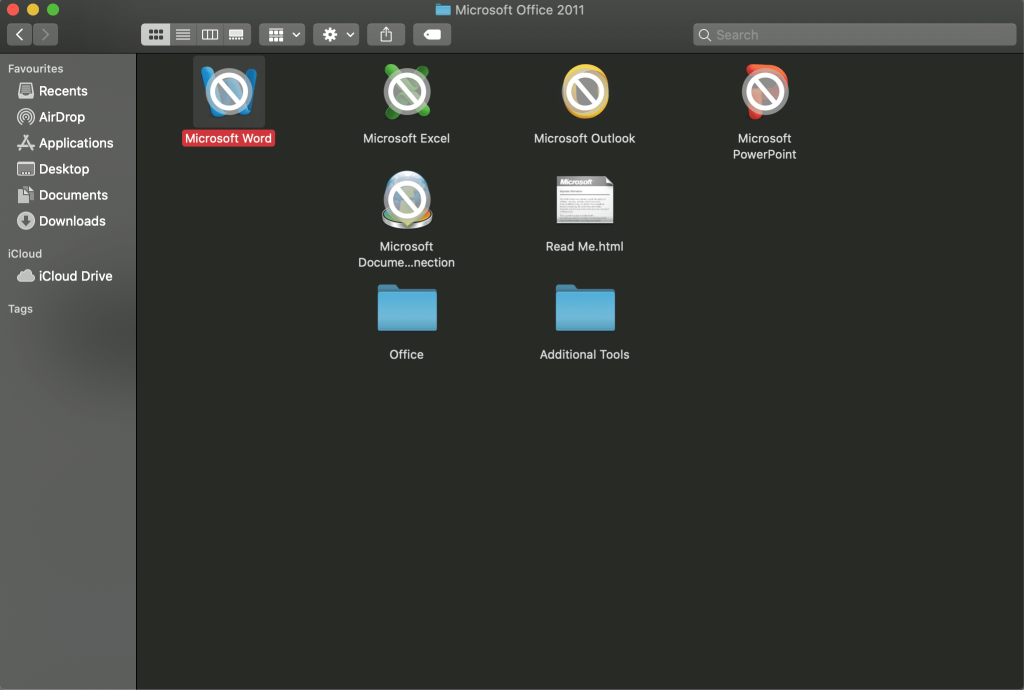Image resolution: width=1024 pixels, height=690 pixels.
Task: Select the Microsoft PowerPoint app icon
Action: pyautogui.click(x=765, y=91)
